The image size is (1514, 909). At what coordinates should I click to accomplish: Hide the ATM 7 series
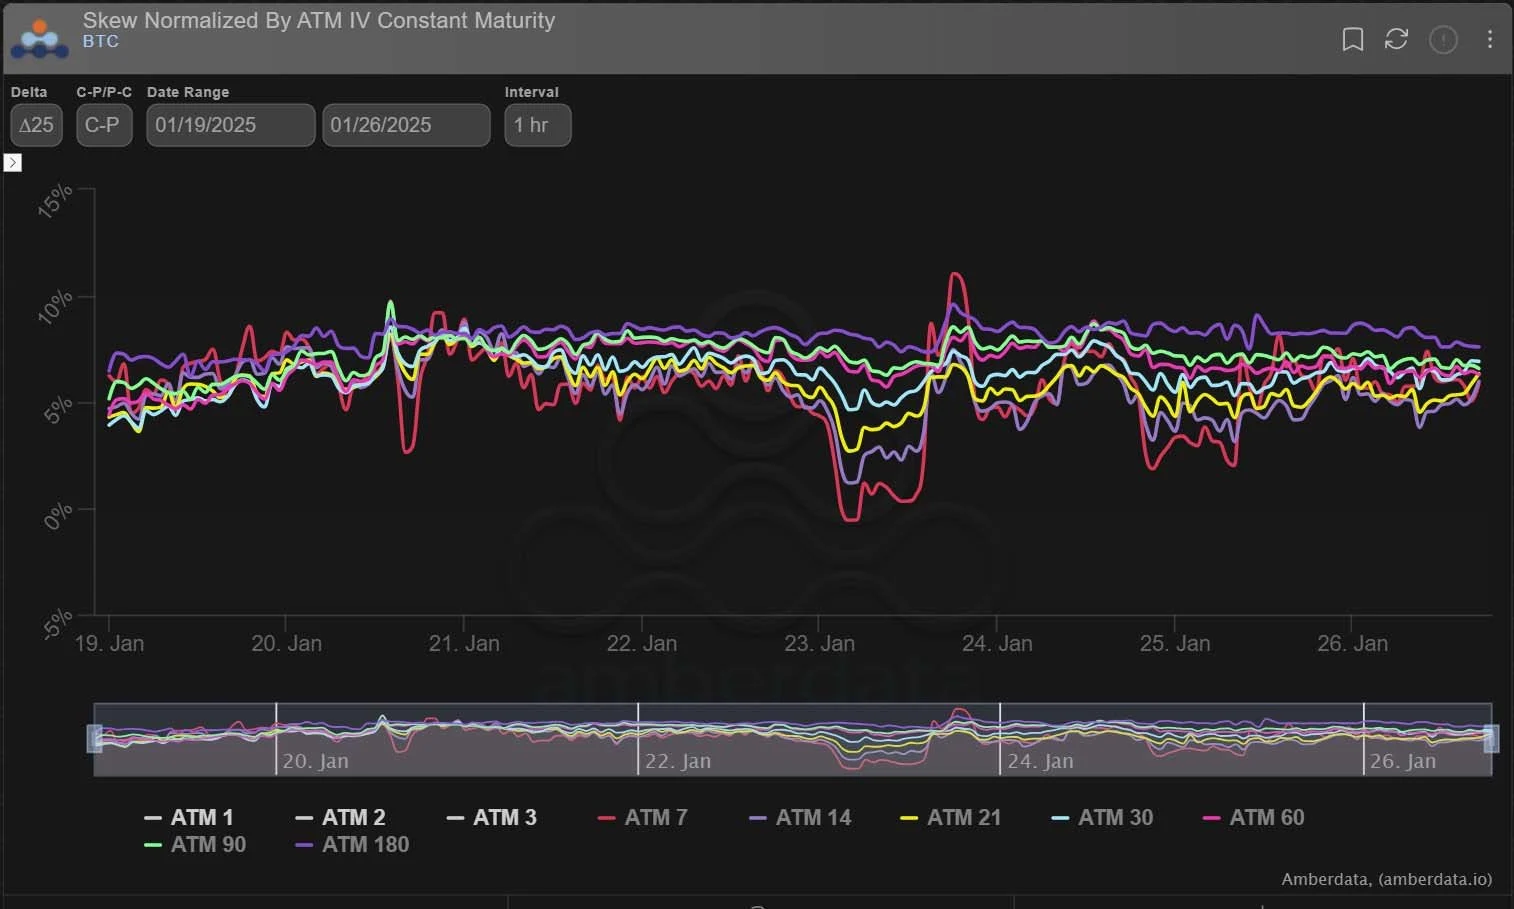[x=643, y=817]
